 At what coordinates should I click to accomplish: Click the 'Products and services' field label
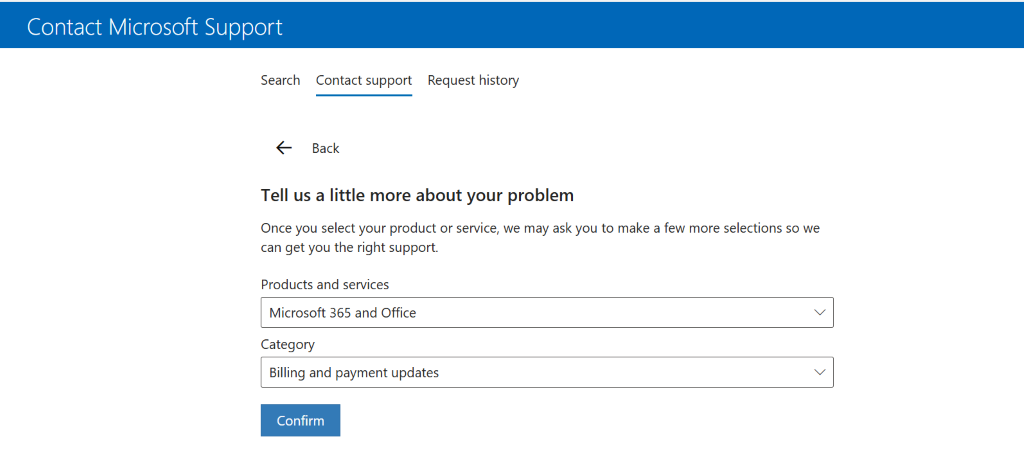click(x=325, y=285)
